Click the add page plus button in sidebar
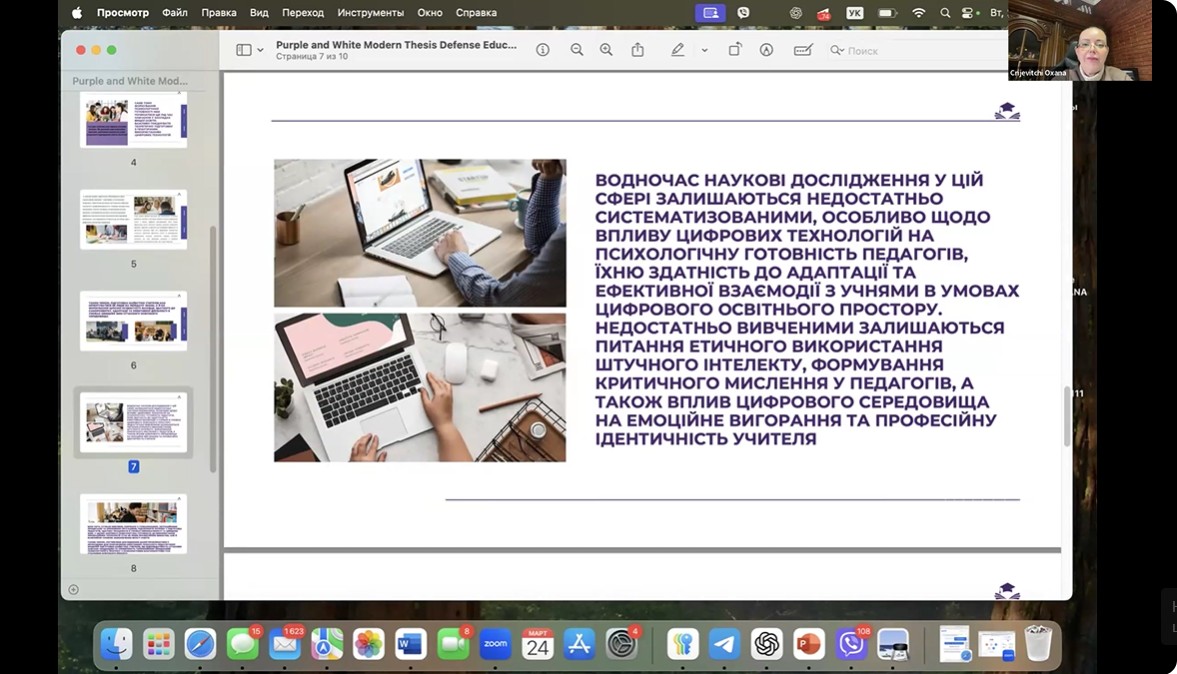1177x674 pixels. click(x=73, y=589)
